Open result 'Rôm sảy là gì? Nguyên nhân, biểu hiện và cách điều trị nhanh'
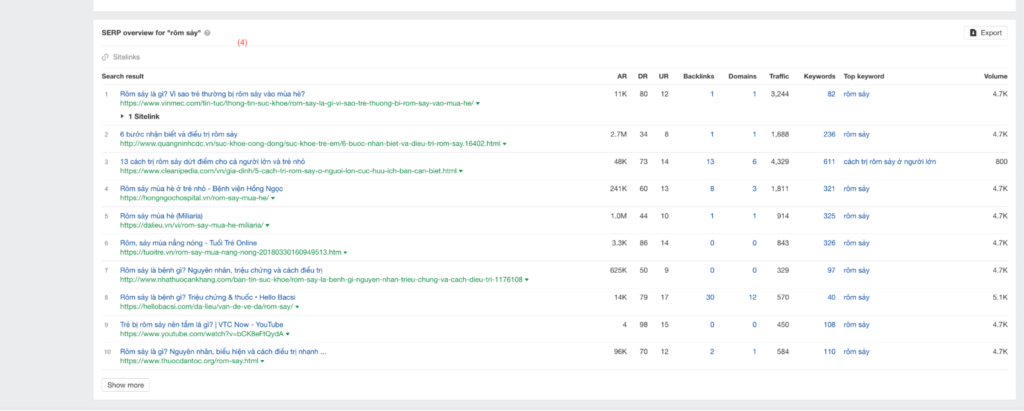The height and width of the screenshot is (411, 1024). pos(223,352)
